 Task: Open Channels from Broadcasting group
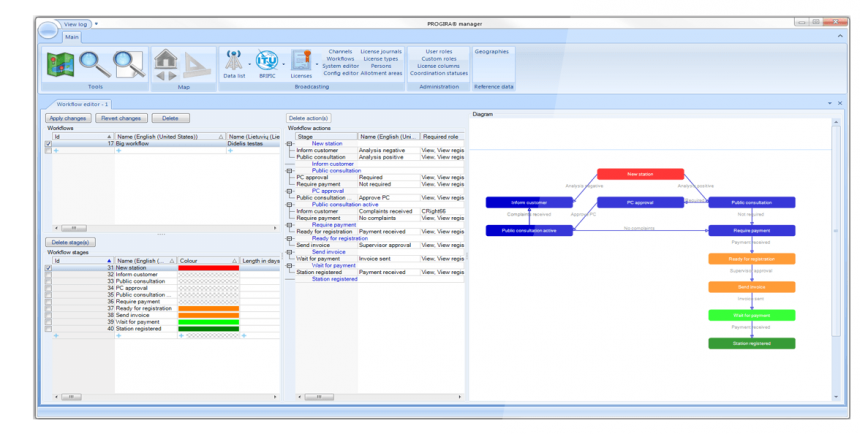(340, 52)
